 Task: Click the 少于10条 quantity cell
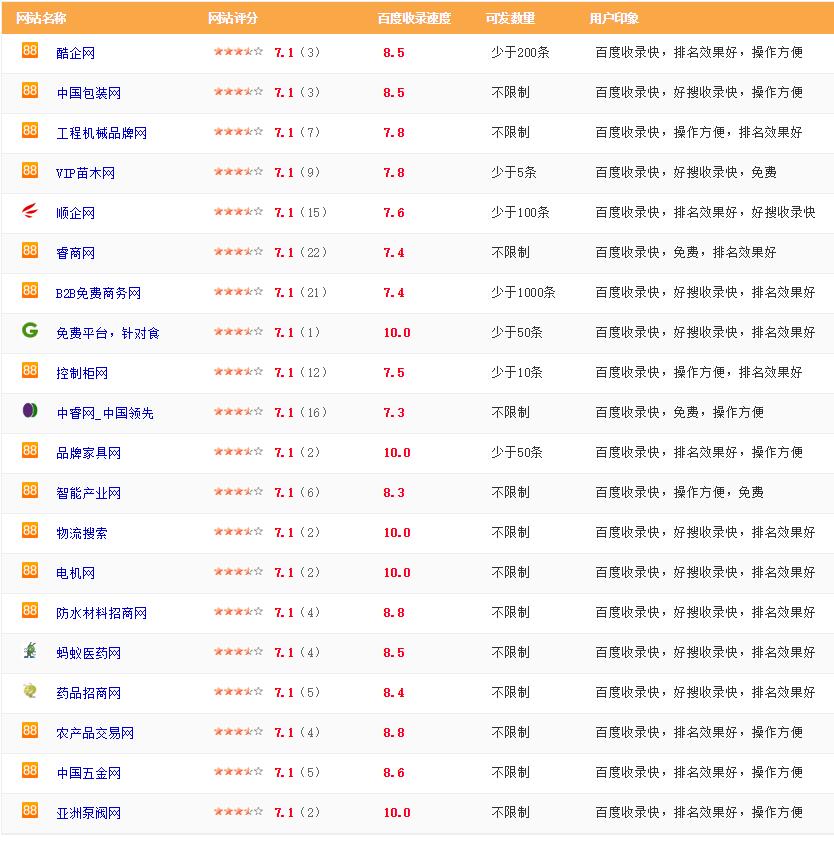click(x=517, y=372)
